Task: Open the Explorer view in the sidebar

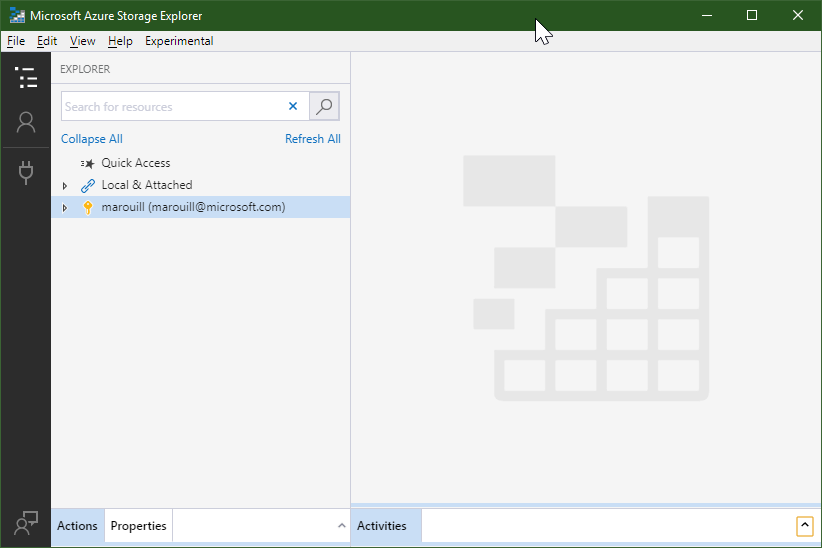Action: pyautogui.click(x=26, y=77)
